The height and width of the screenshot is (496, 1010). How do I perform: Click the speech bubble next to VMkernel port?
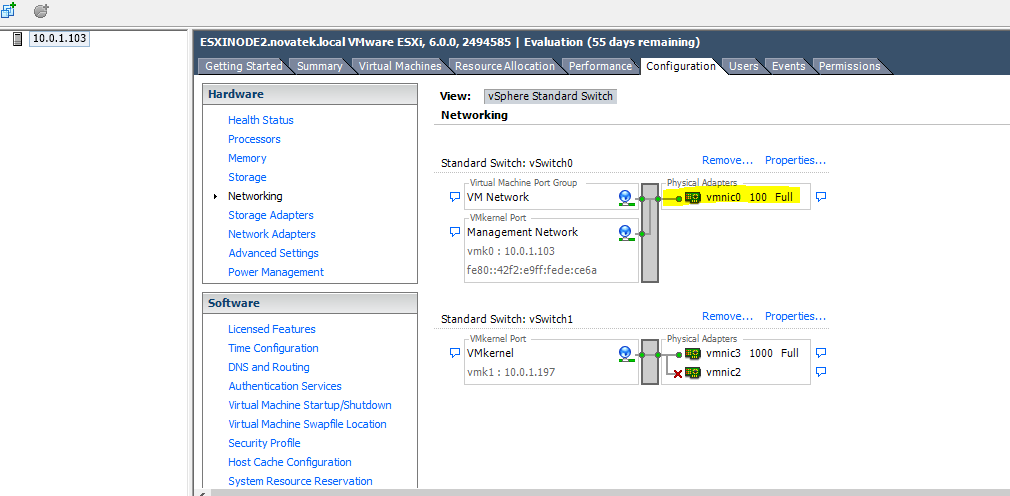(455, 353)
